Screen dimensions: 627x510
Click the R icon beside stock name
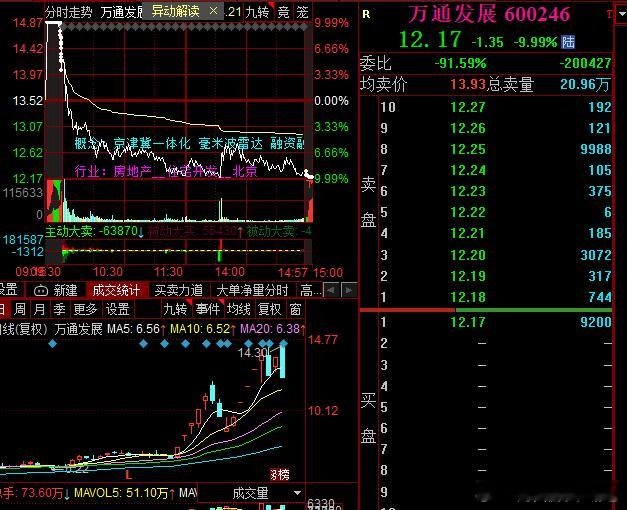tap(366, 14)
